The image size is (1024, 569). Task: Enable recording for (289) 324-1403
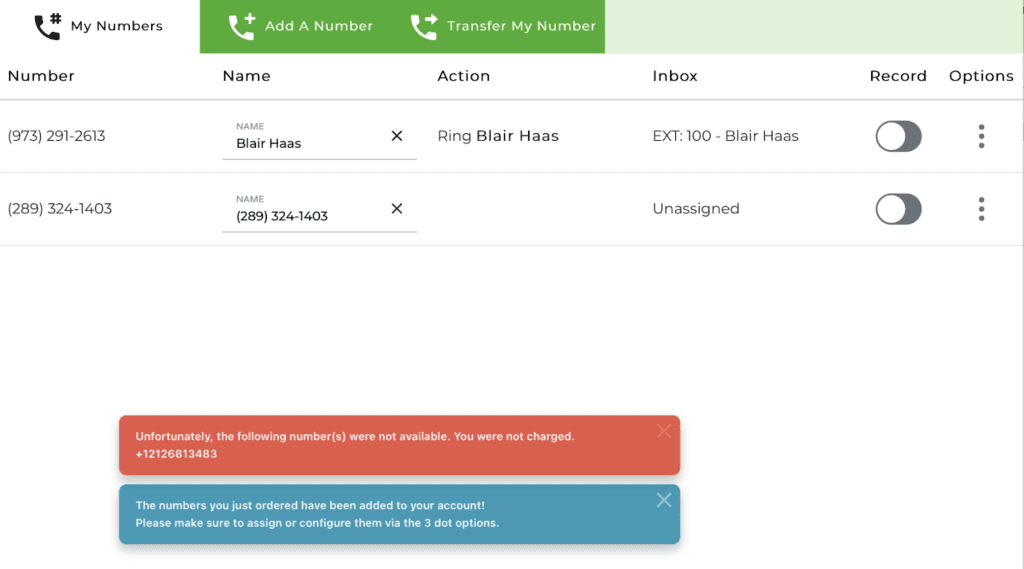click(899, 209)
